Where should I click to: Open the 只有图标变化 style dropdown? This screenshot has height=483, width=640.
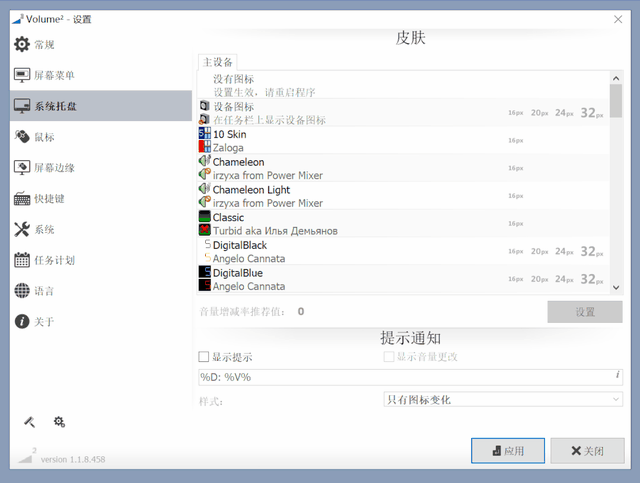coord(503,399)
